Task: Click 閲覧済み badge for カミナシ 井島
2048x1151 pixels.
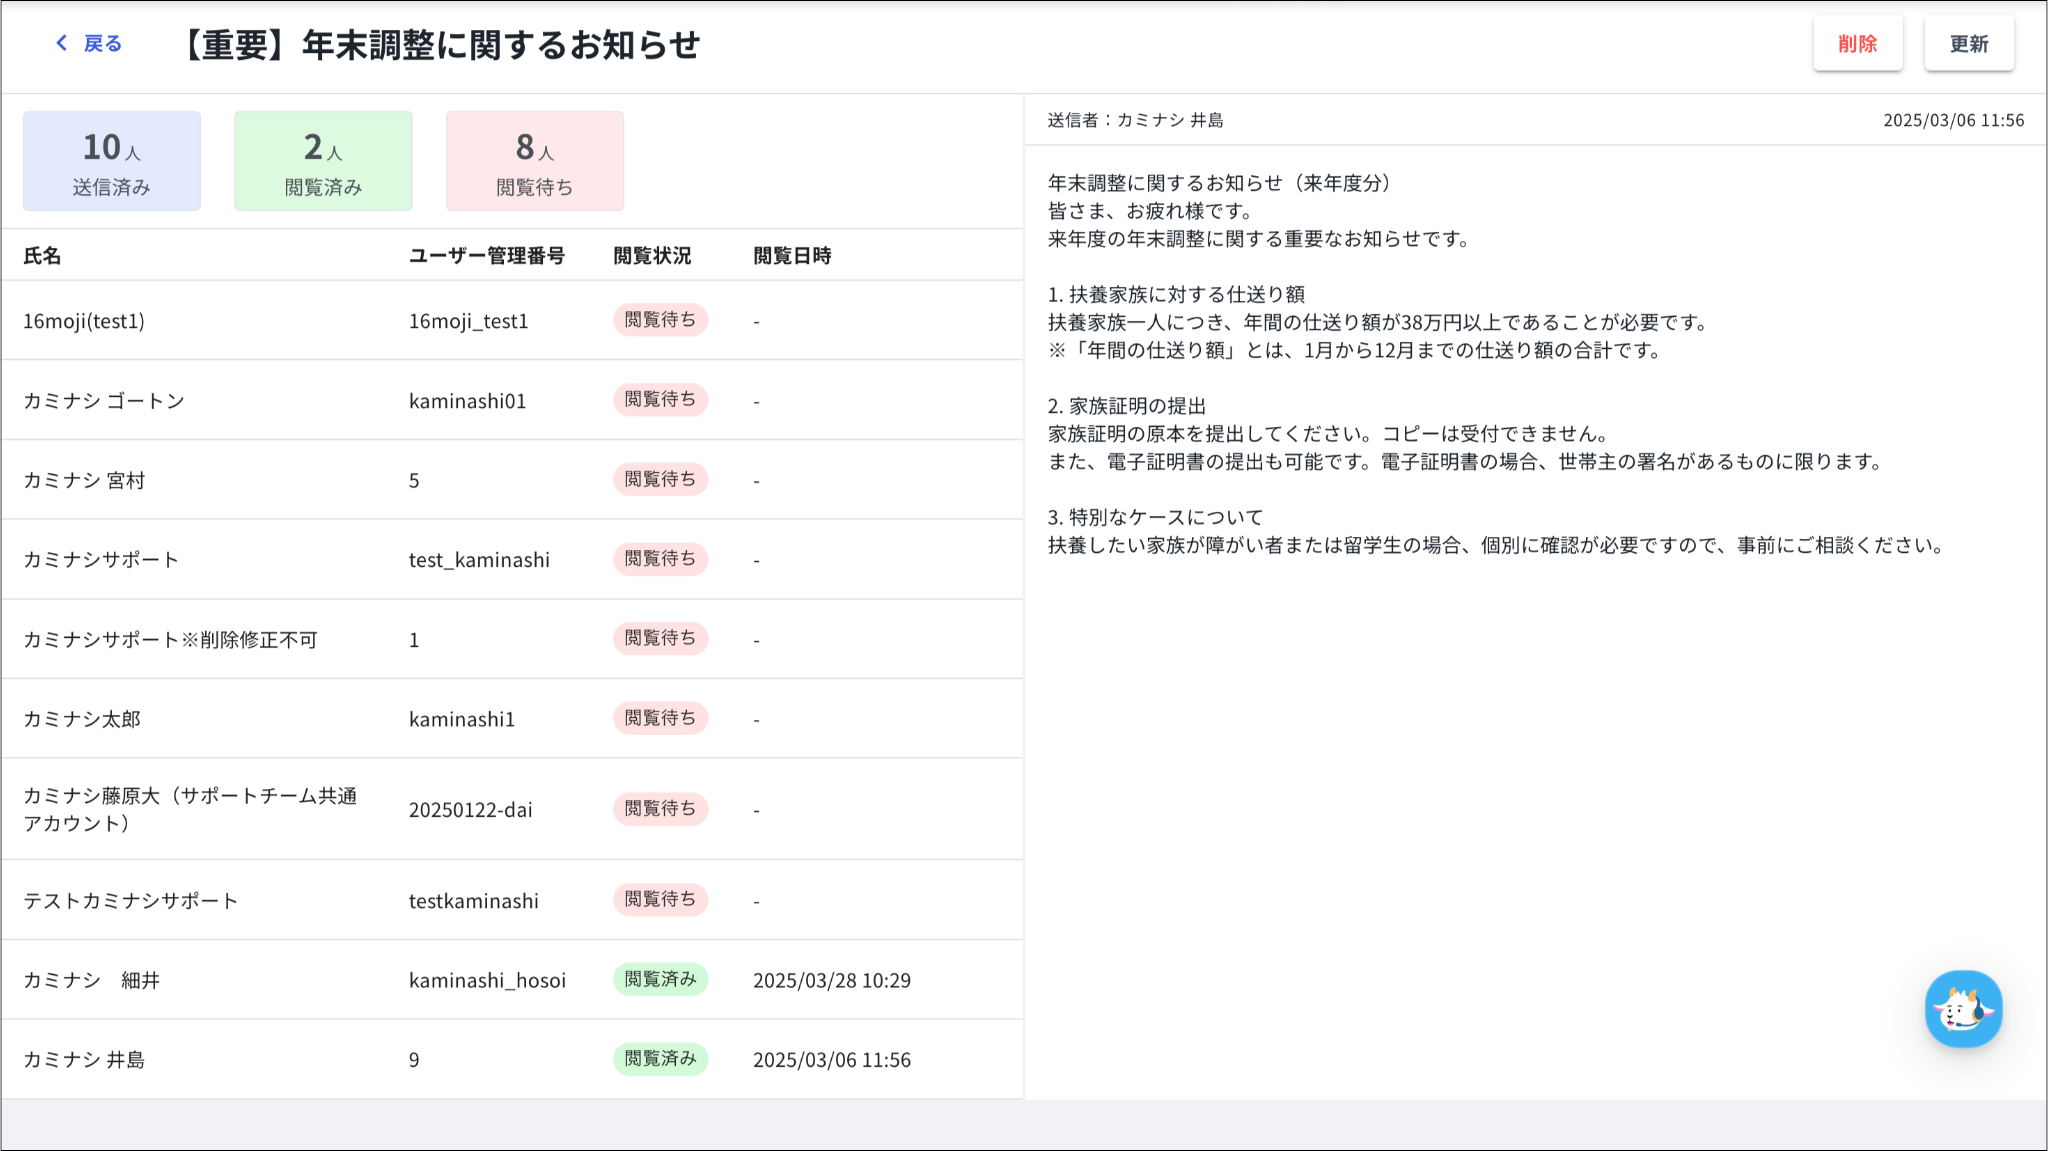Action: click(x=660, y=1058)
